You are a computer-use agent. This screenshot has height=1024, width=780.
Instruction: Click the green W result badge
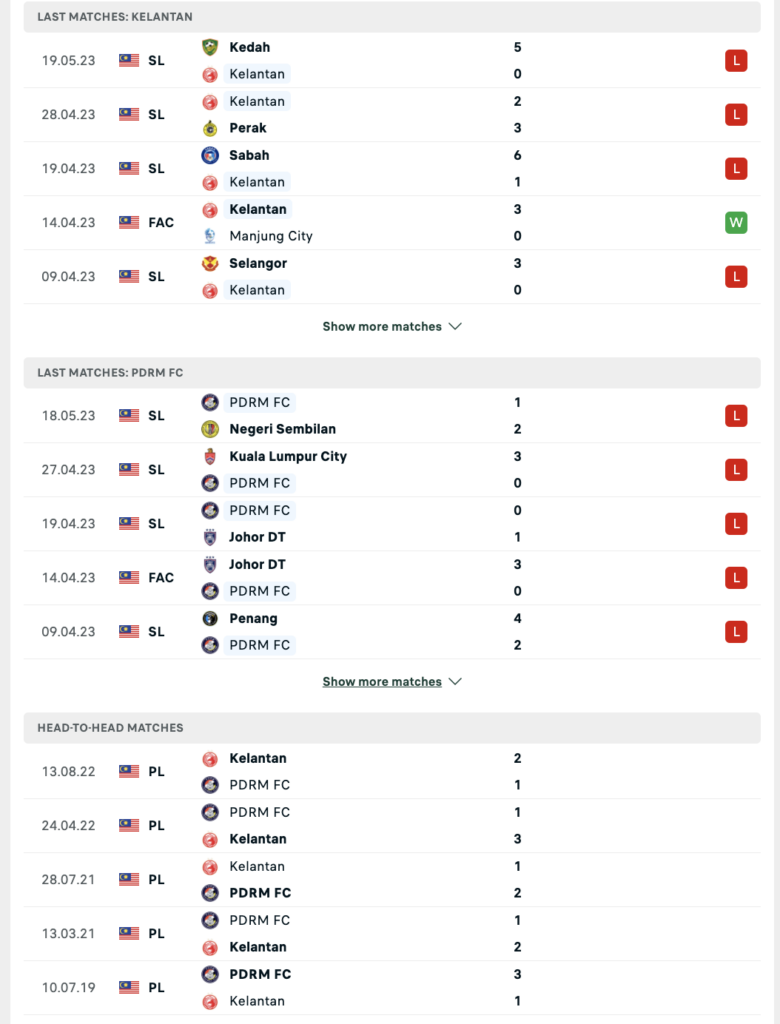(736, 223)
